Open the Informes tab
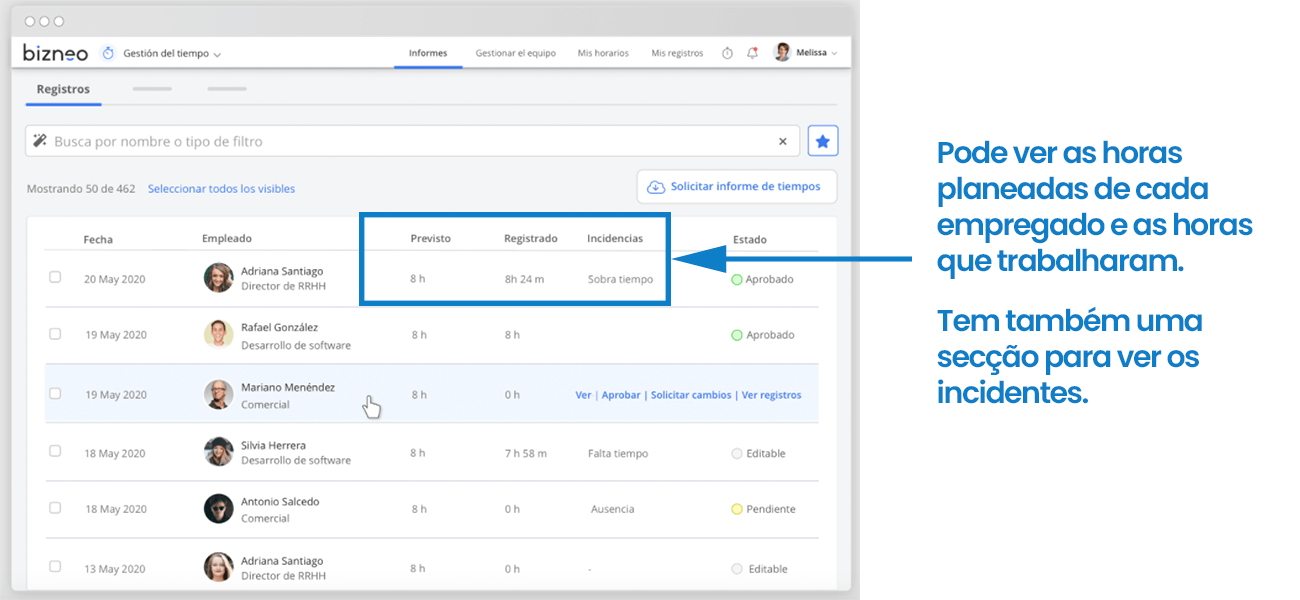This screenshot has width=1300, height=600. (x=428, y=53)
